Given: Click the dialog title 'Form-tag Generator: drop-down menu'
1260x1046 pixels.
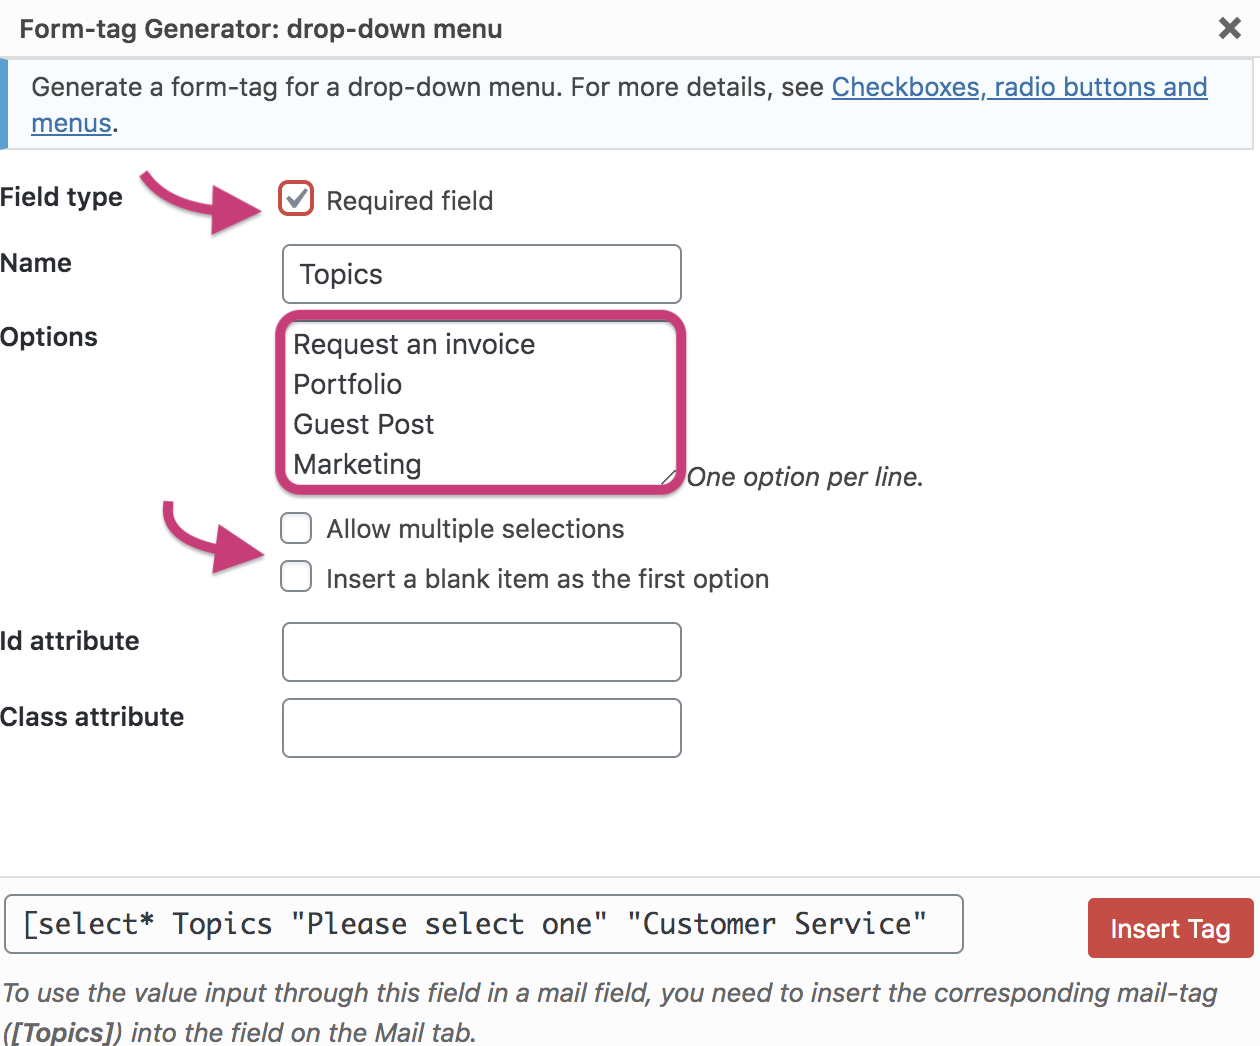Looking at the screenshot, I should [261, 29].
